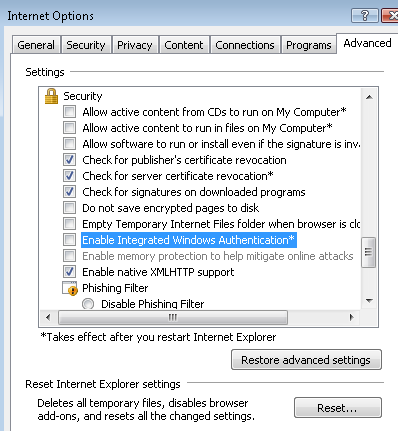
Task: Uncheck Enable native XMLHTTP support
Action: coord(70,272)
